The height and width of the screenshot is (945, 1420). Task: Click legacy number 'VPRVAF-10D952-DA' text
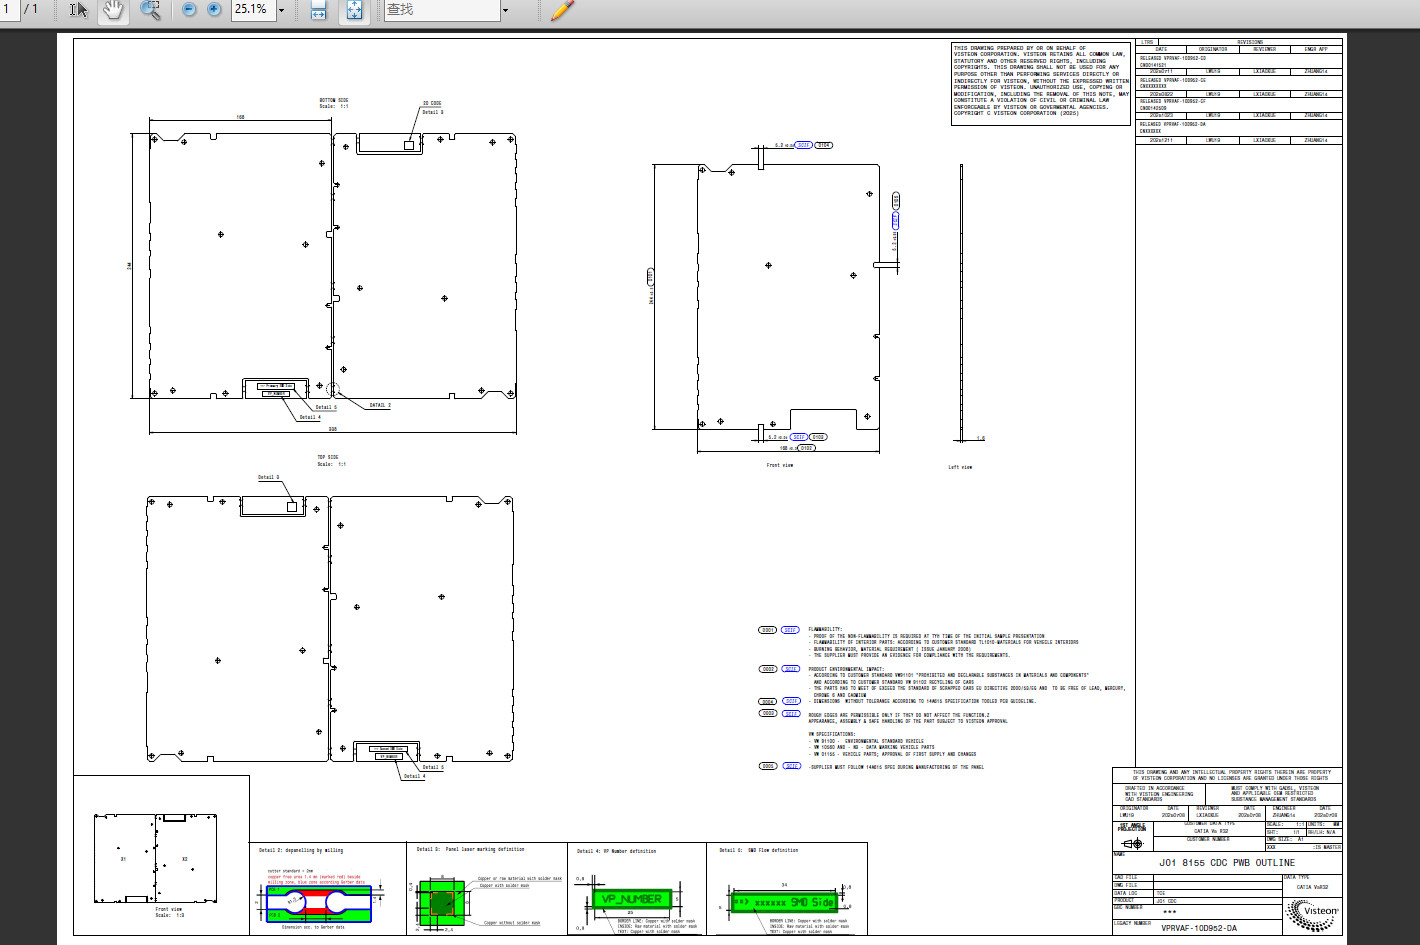(1199, 928)
